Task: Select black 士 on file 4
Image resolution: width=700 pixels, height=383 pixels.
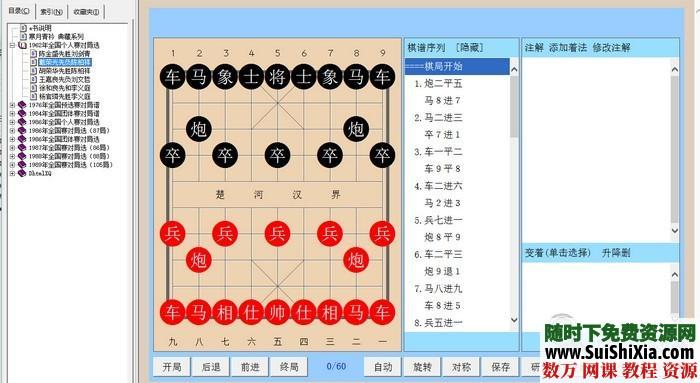Action: click(x=251, y=77)
